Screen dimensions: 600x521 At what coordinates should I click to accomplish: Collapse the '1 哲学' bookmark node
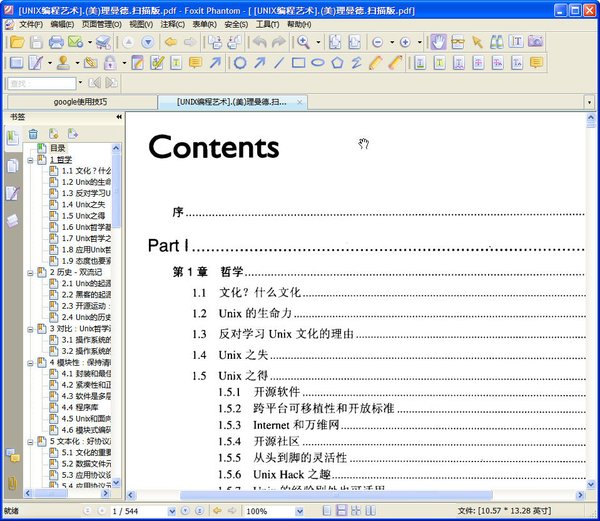[x=30, y=160]
